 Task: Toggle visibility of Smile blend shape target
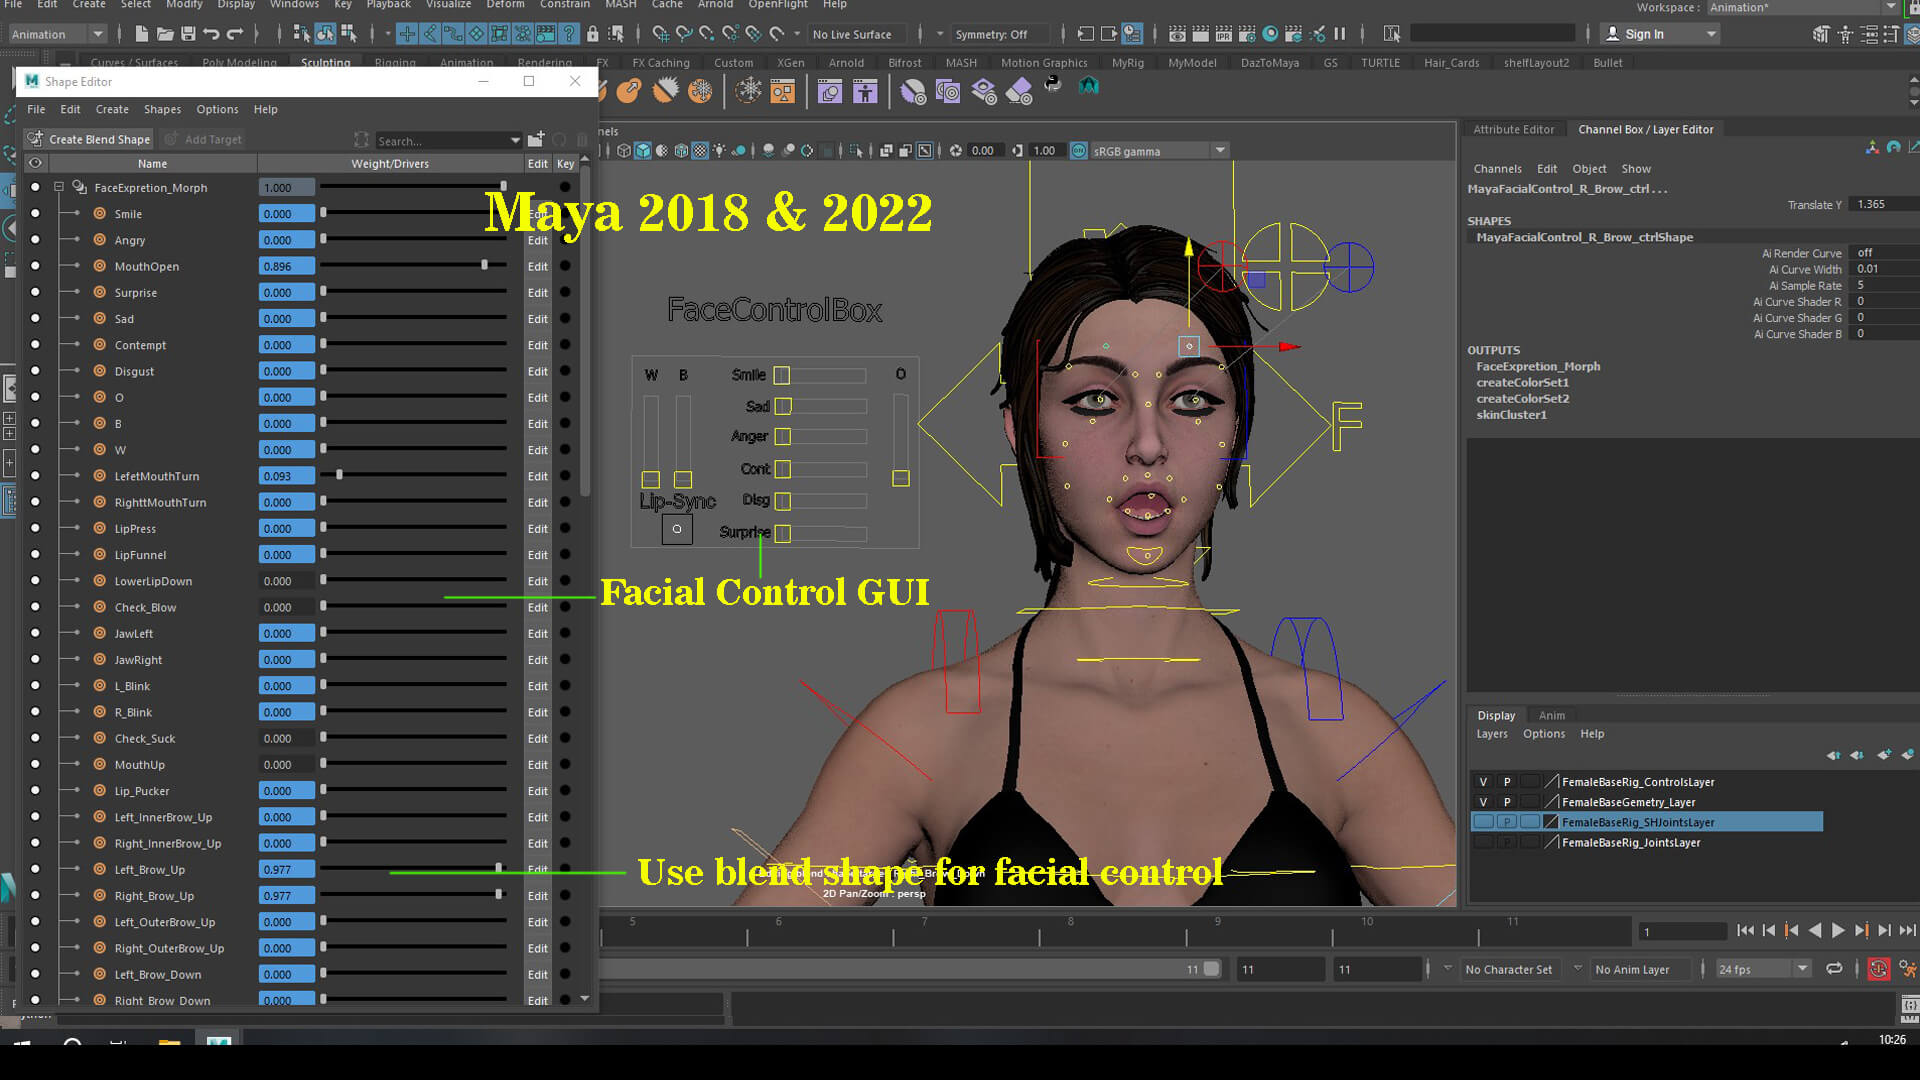point(35,213)
